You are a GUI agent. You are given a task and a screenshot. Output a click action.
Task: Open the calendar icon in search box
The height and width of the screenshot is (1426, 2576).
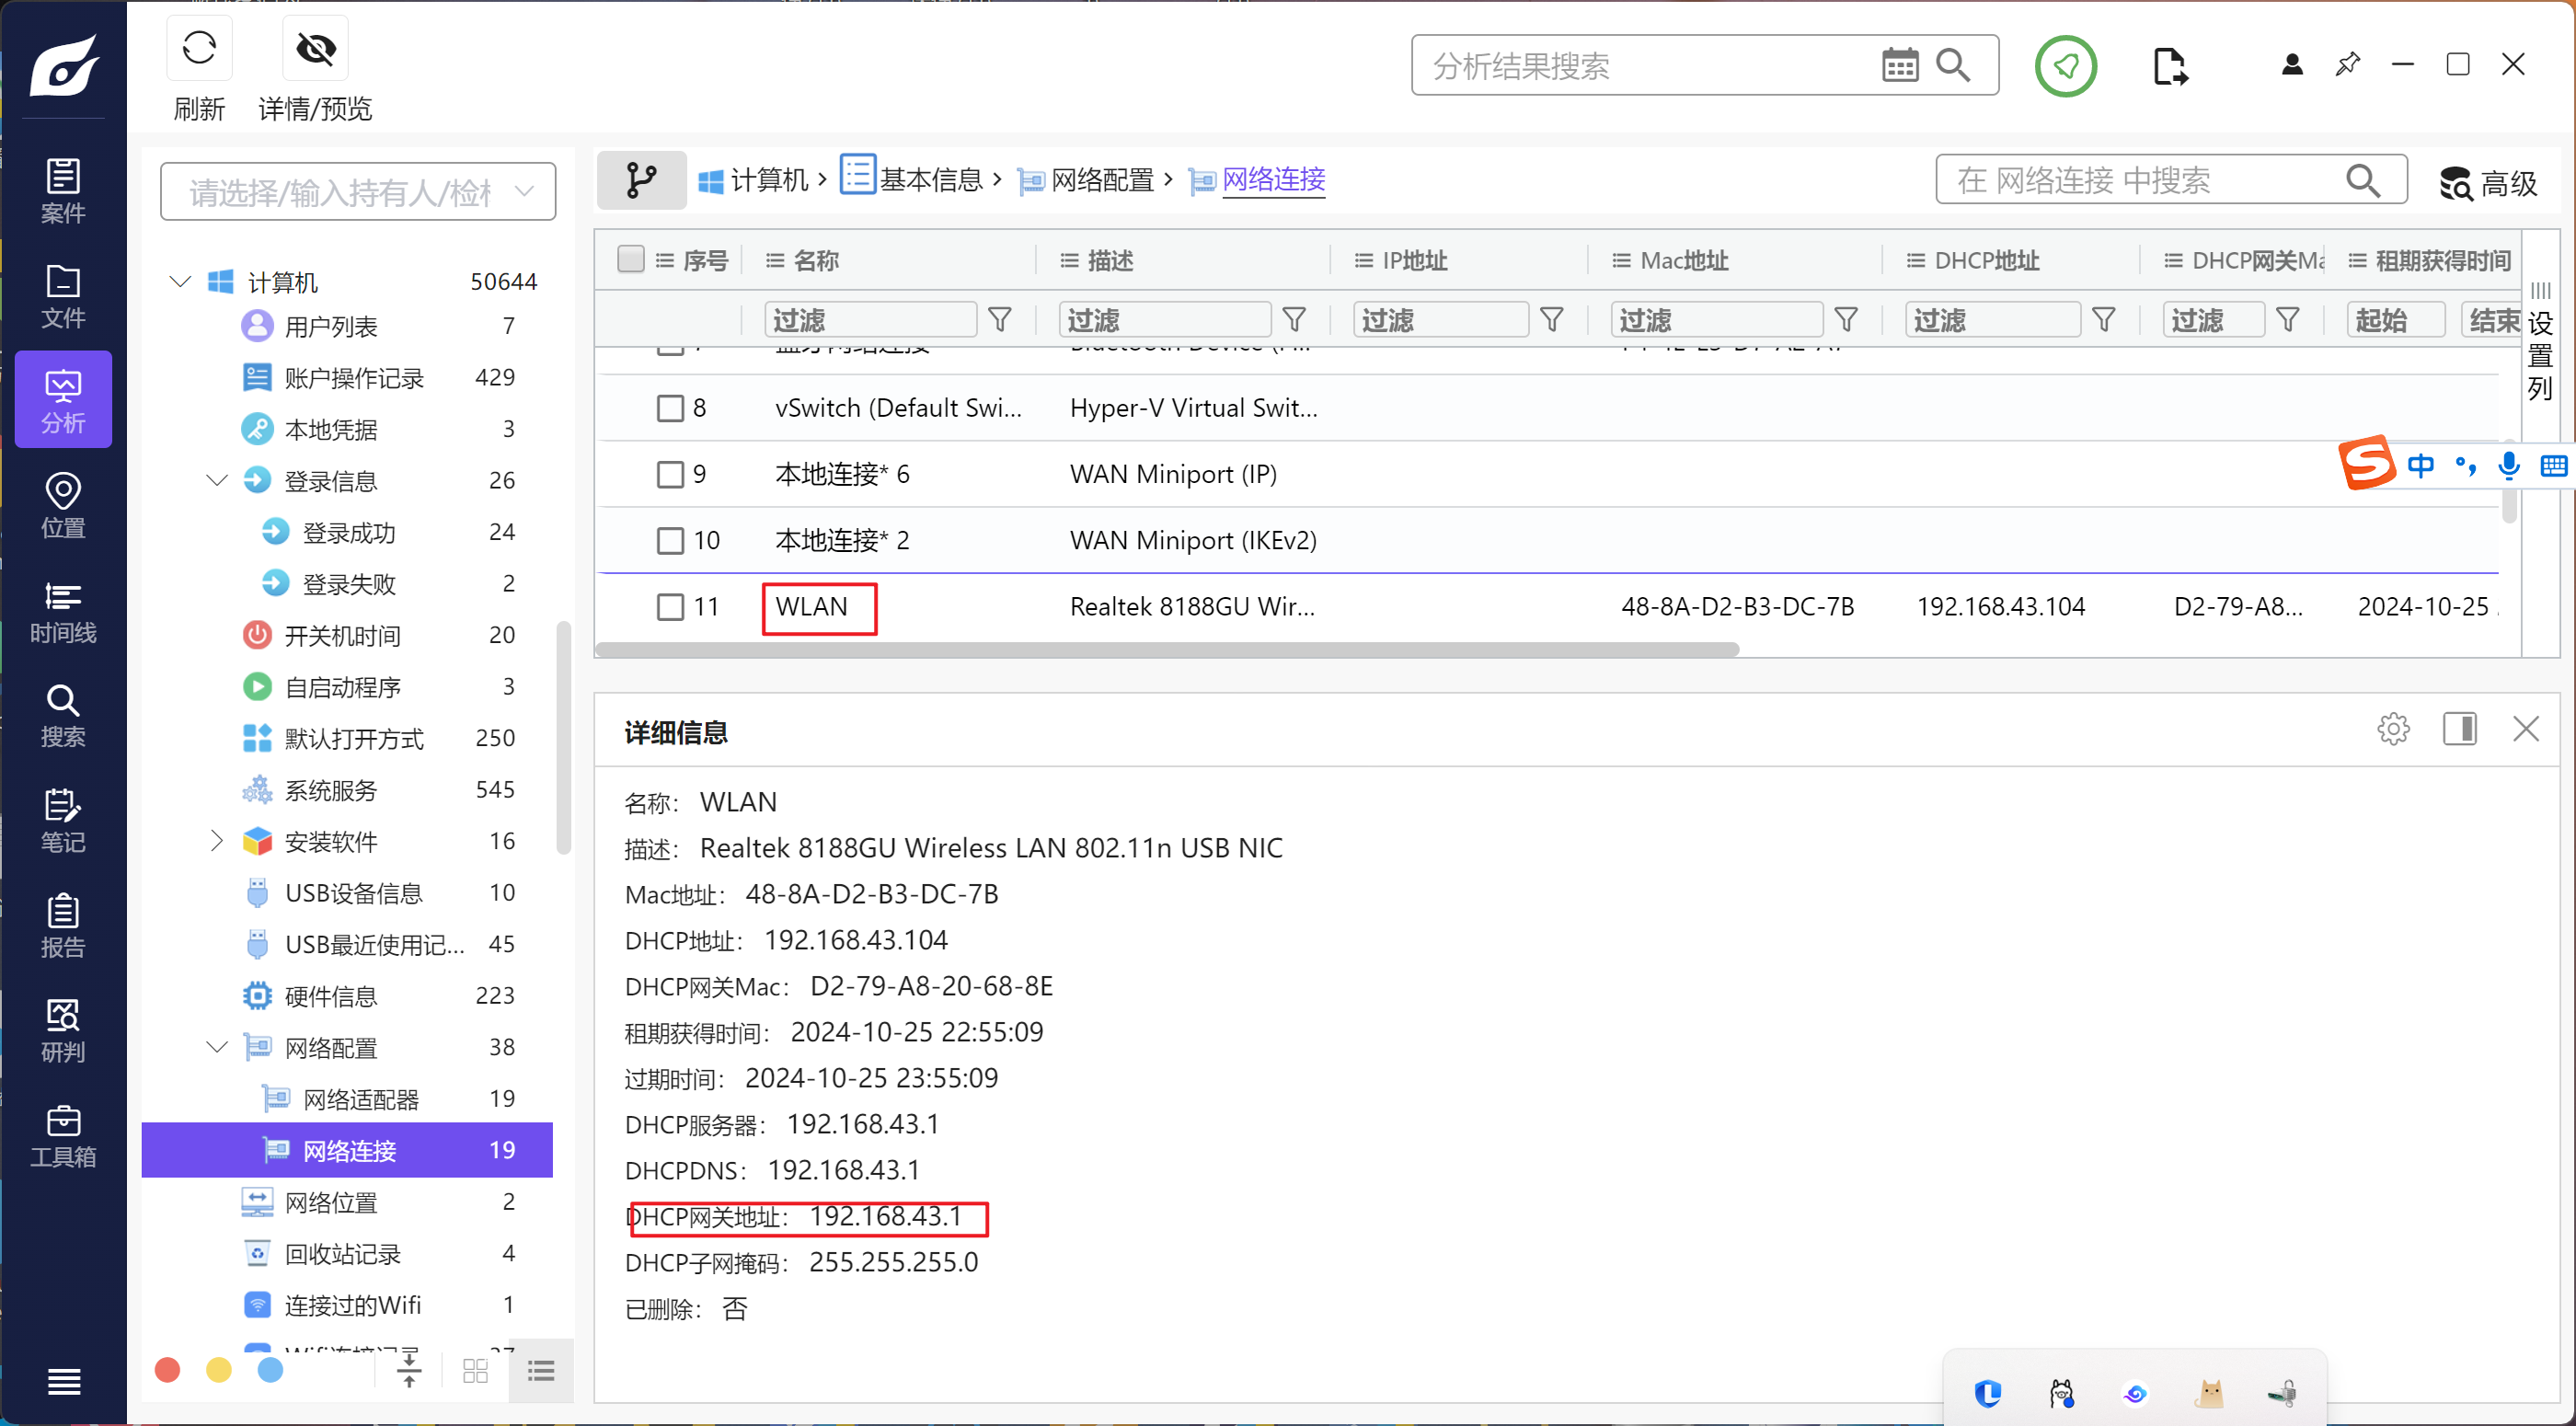(1899, 66)
